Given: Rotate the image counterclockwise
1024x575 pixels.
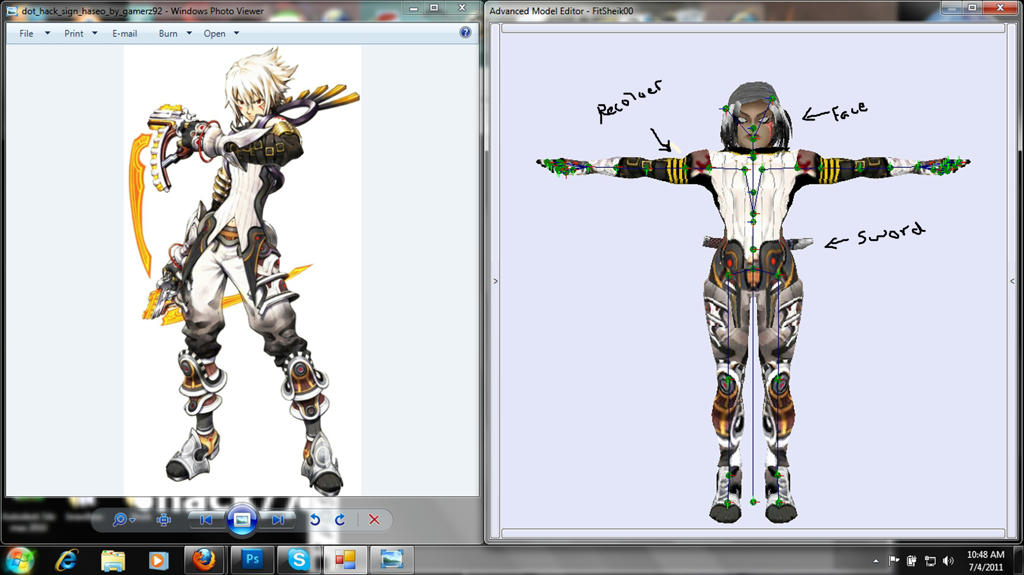Looking at the screenshot, I should point(315,520).
